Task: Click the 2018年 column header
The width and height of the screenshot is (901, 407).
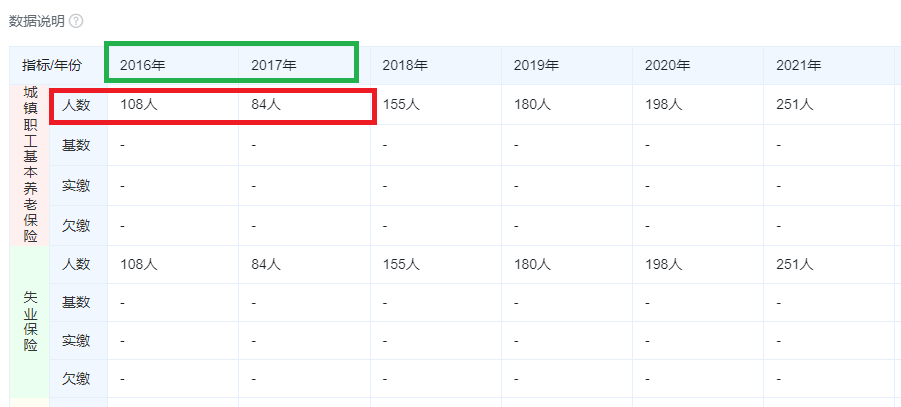Action: 405,65
